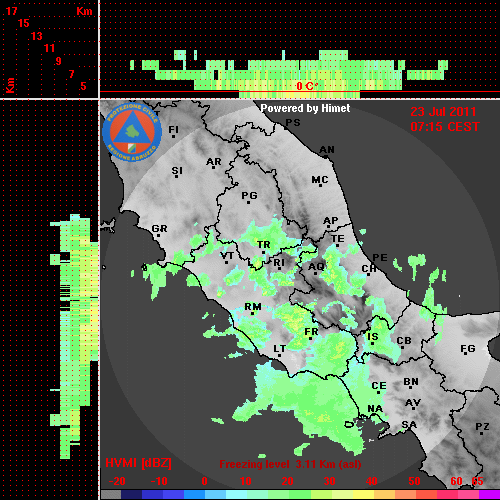Screen dimensions: 500x500
Task: Select the FI city marker
Action: [x=173, y=136]
